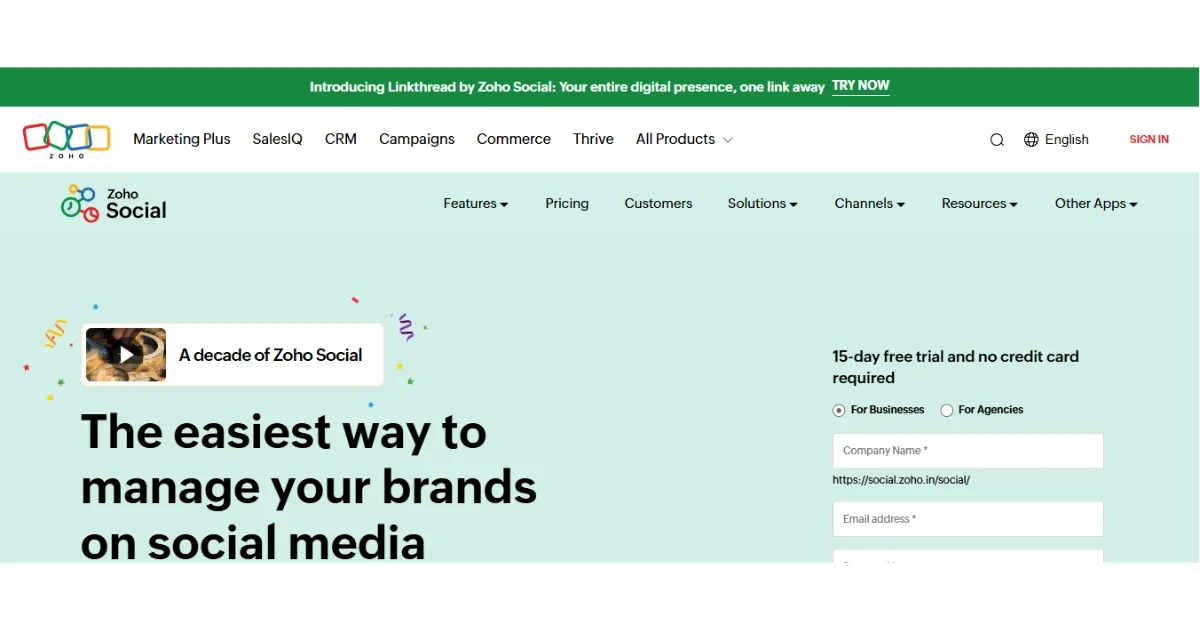This screenshot has height=628, width=1200.
Task: Focus the Company Name field
Action: [968, 451]
